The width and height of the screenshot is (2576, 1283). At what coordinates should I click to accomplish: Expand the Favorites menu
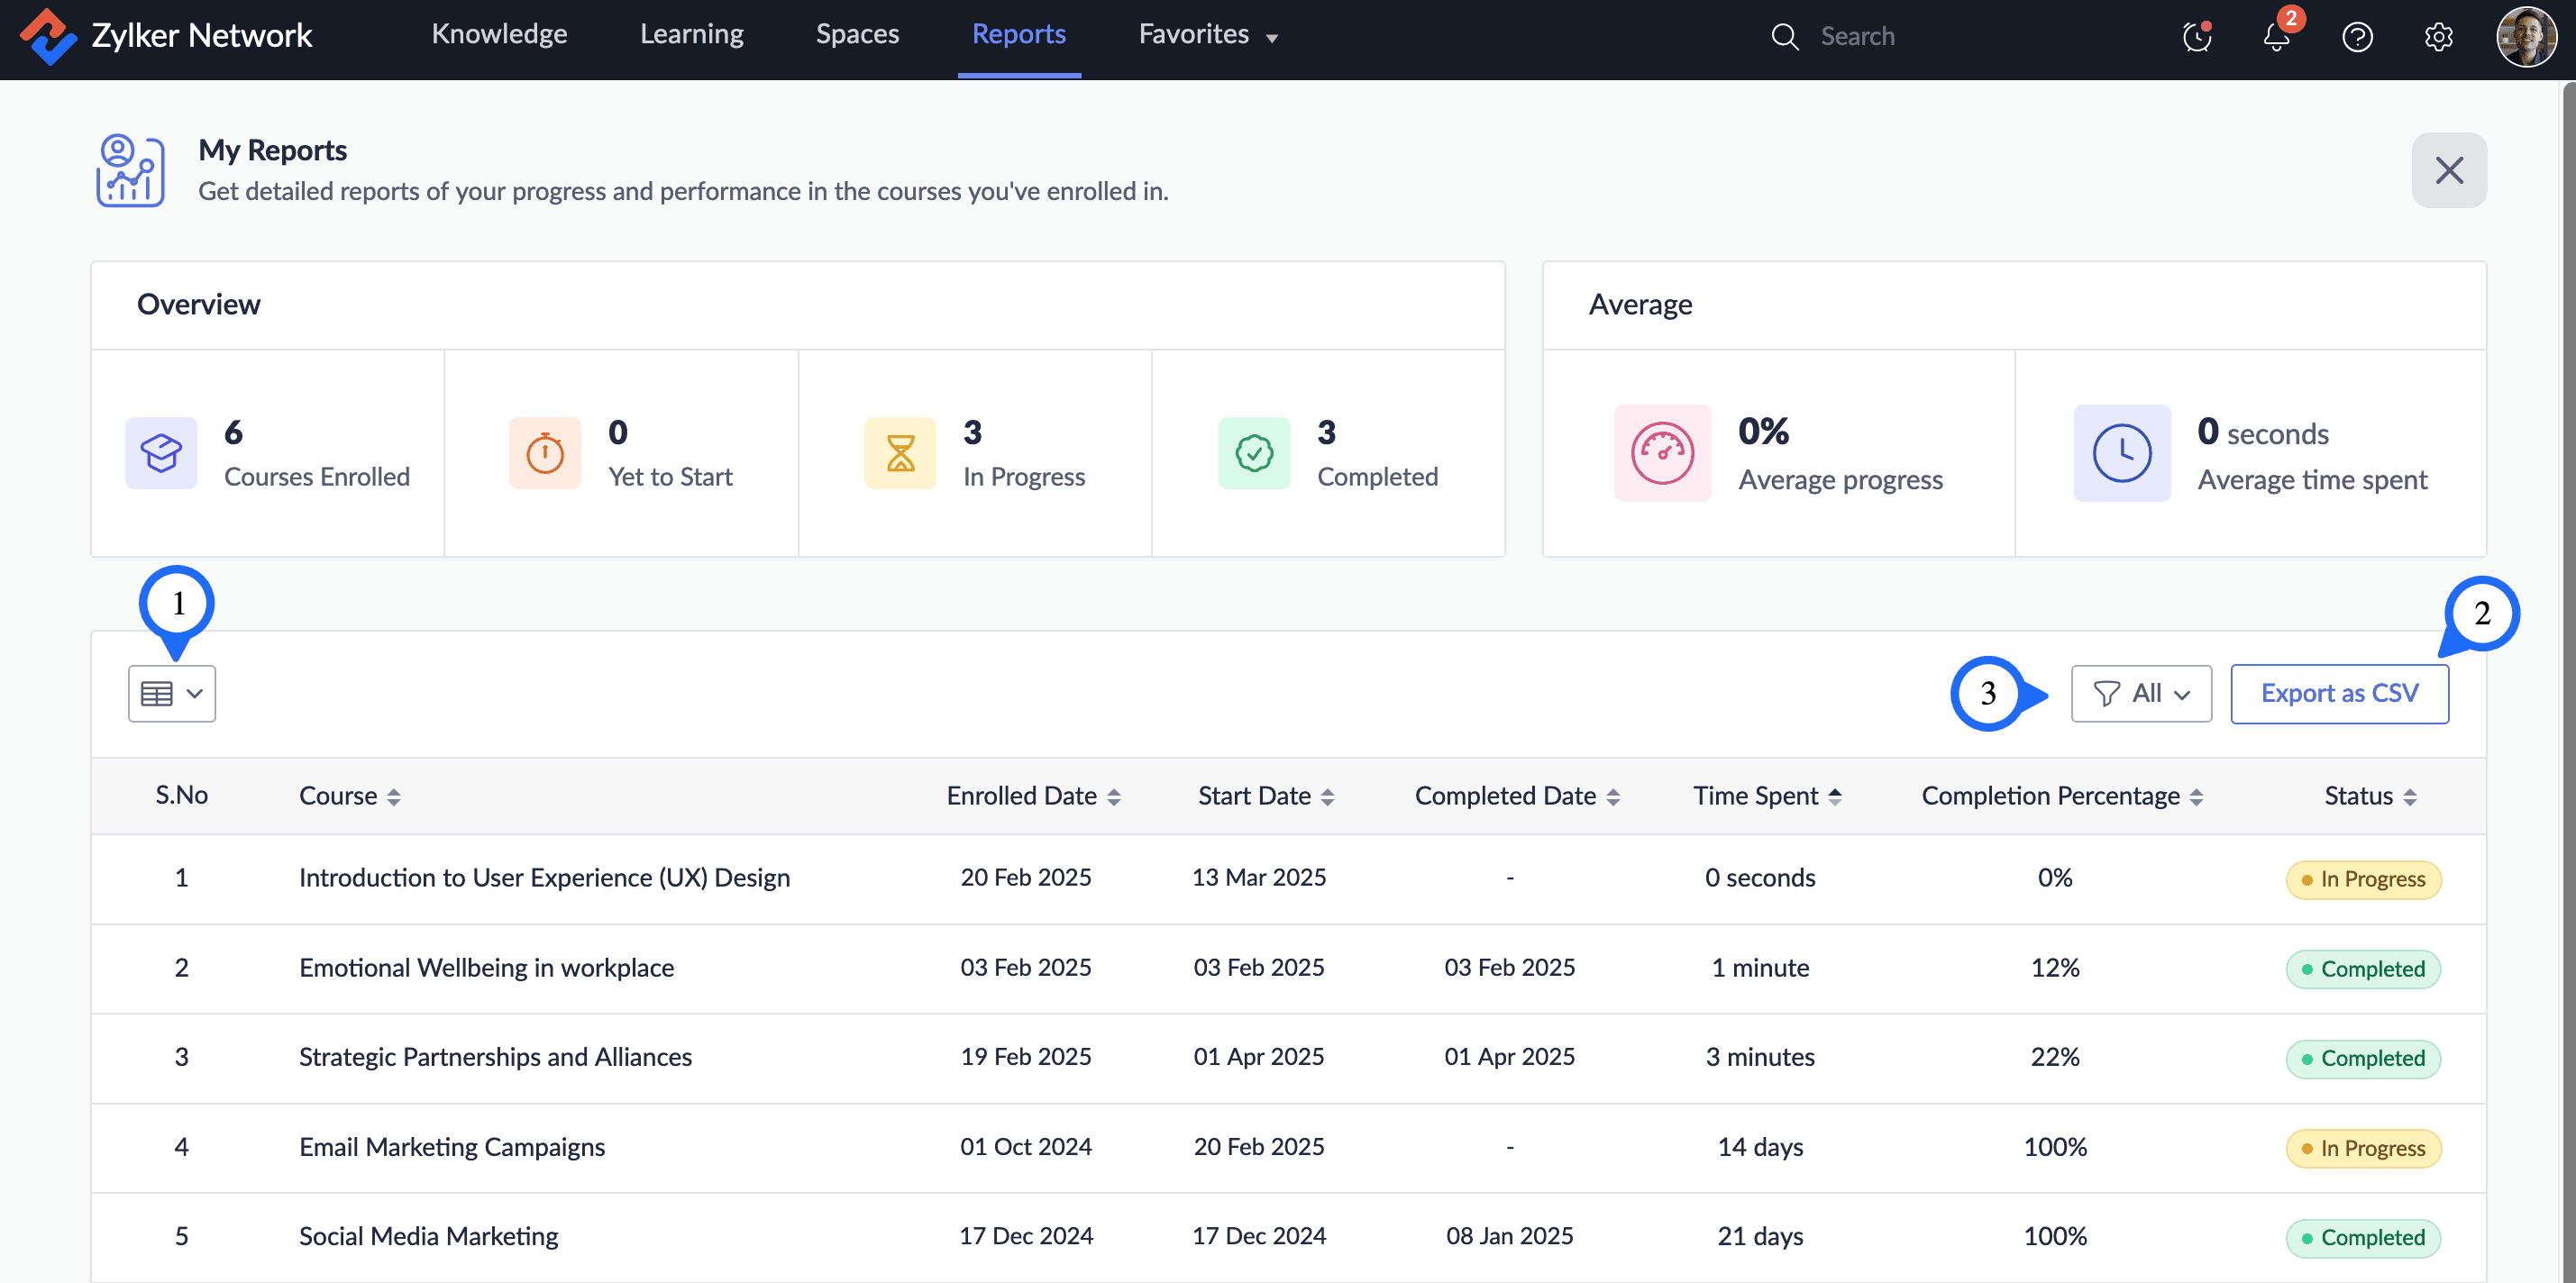[1207, 35]
